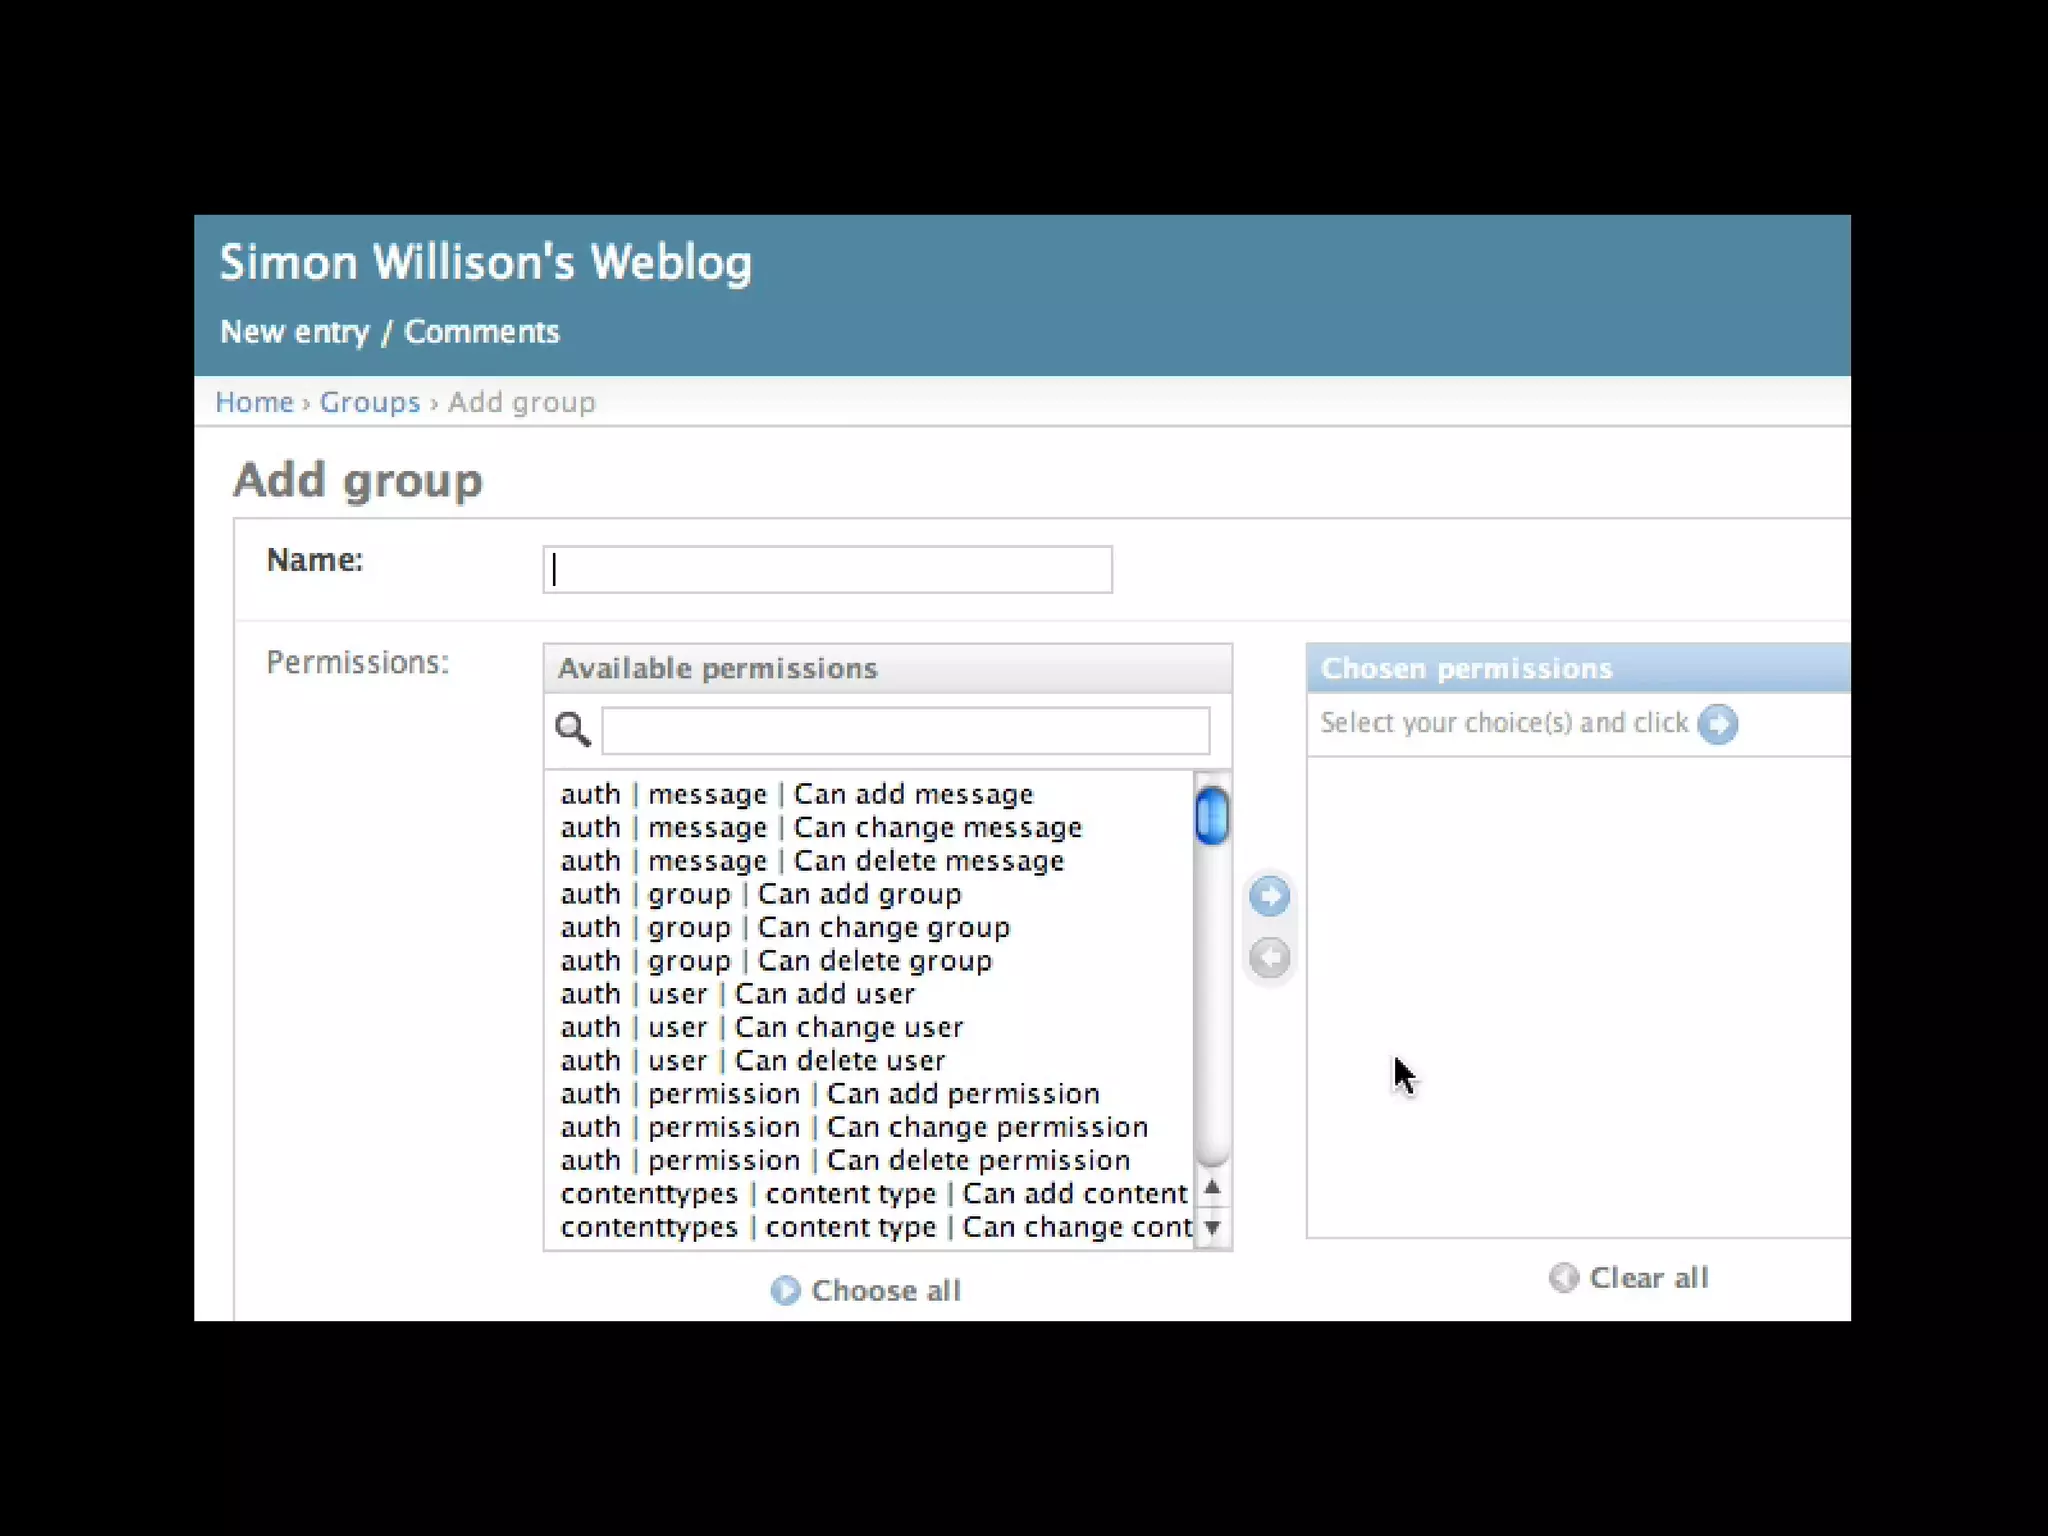Click Simon Willison's Weblog site title
Screen dimensions: 2048x1536
pyautogui.click(x=485, y=262)
